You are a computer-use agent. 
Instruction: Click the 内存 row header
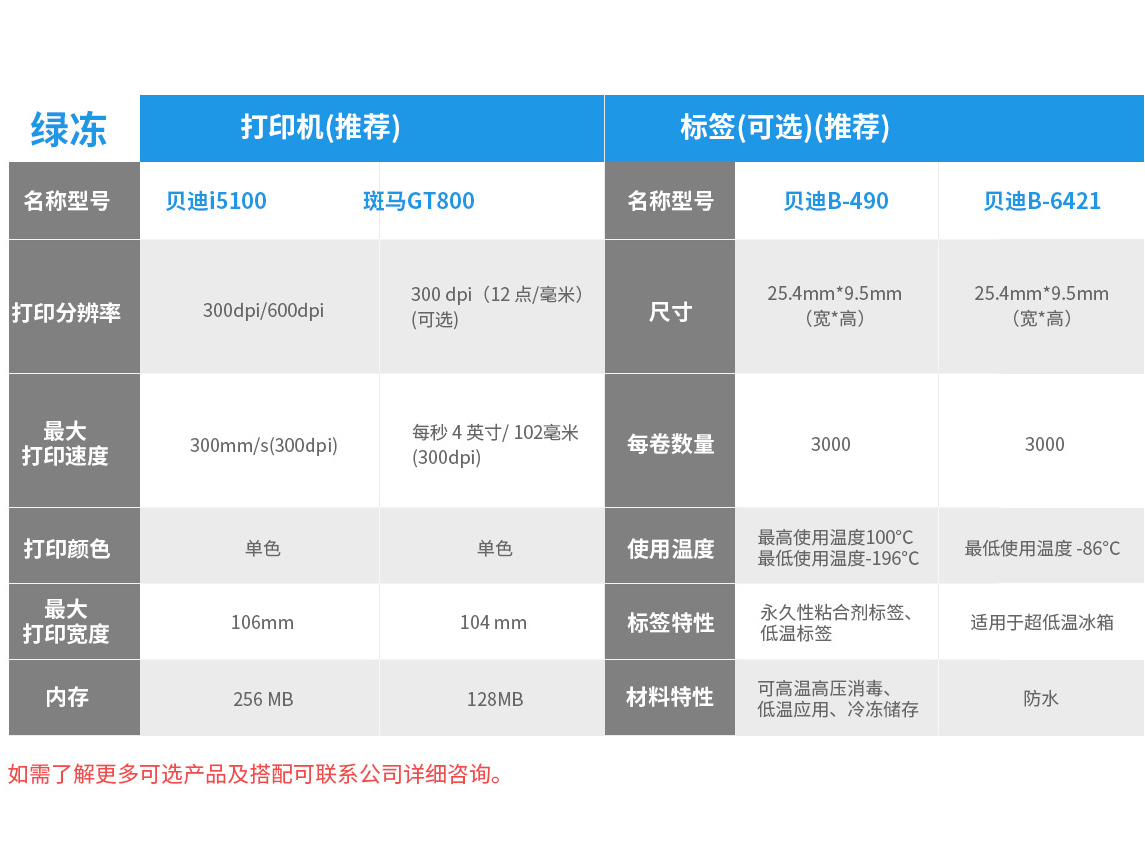[74, 697]
